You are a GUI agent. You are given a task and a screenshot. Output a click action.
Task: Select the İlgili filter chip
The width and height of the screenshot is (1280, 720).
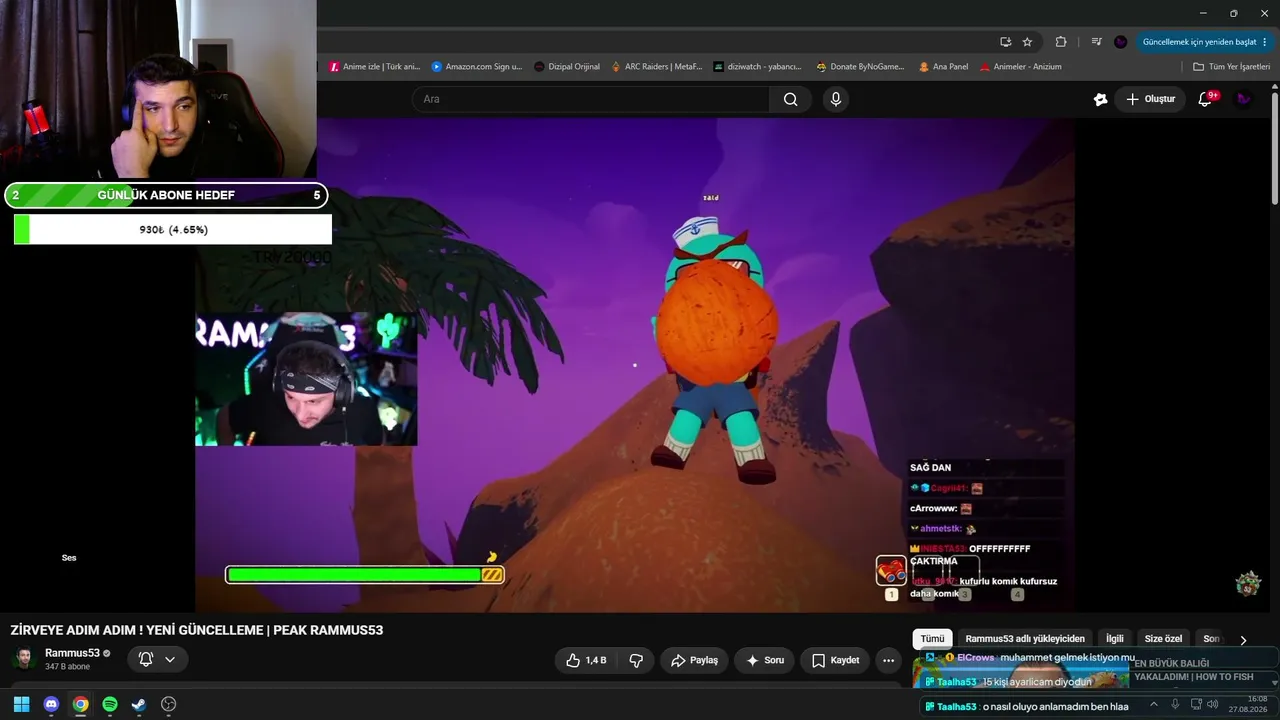(1115, 639)
